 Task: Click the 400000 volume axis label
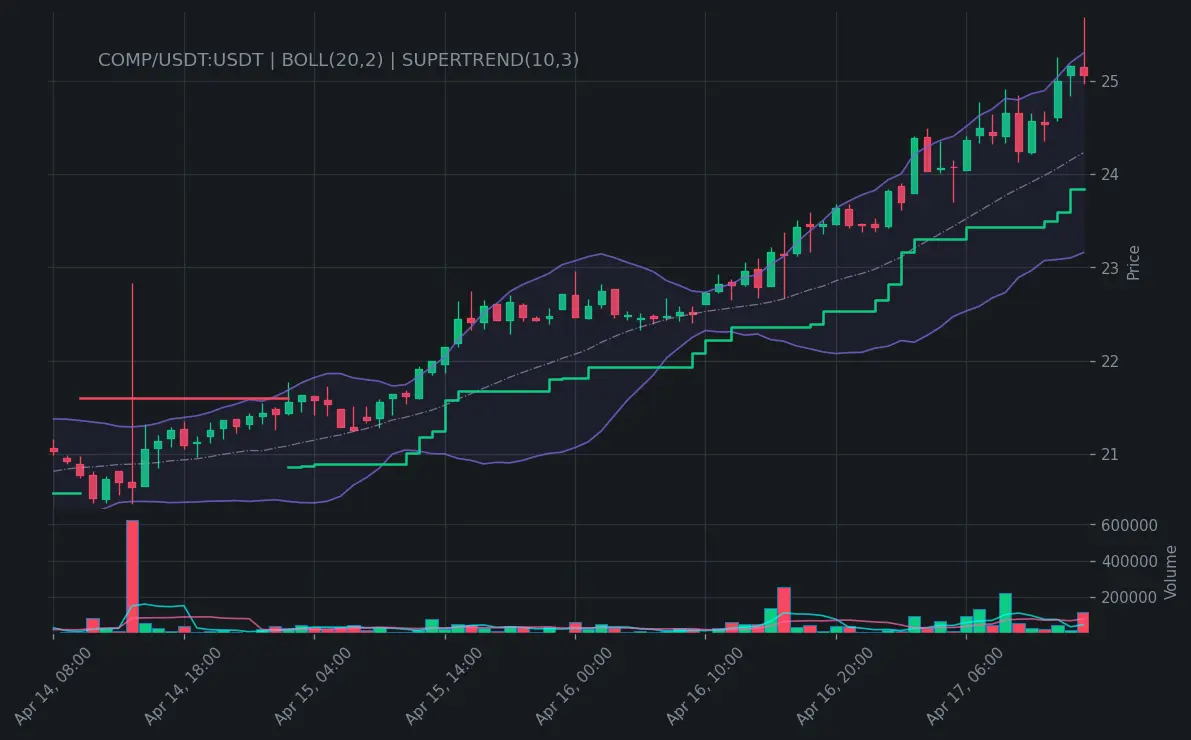[x=1129, y=561]
